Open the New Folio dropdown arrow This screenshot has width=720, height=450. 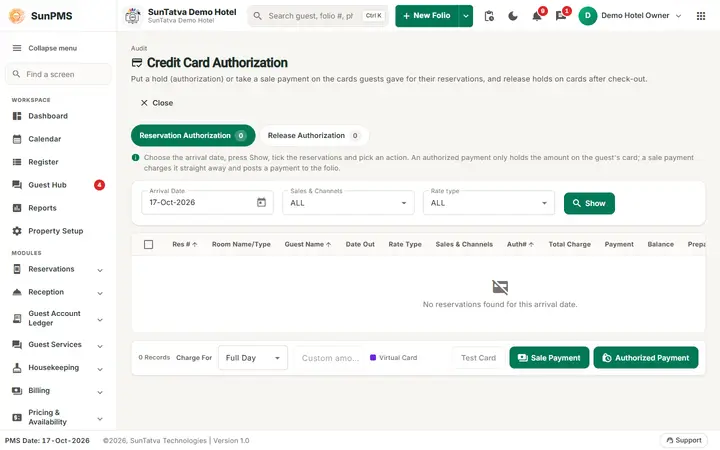point(466,16)
